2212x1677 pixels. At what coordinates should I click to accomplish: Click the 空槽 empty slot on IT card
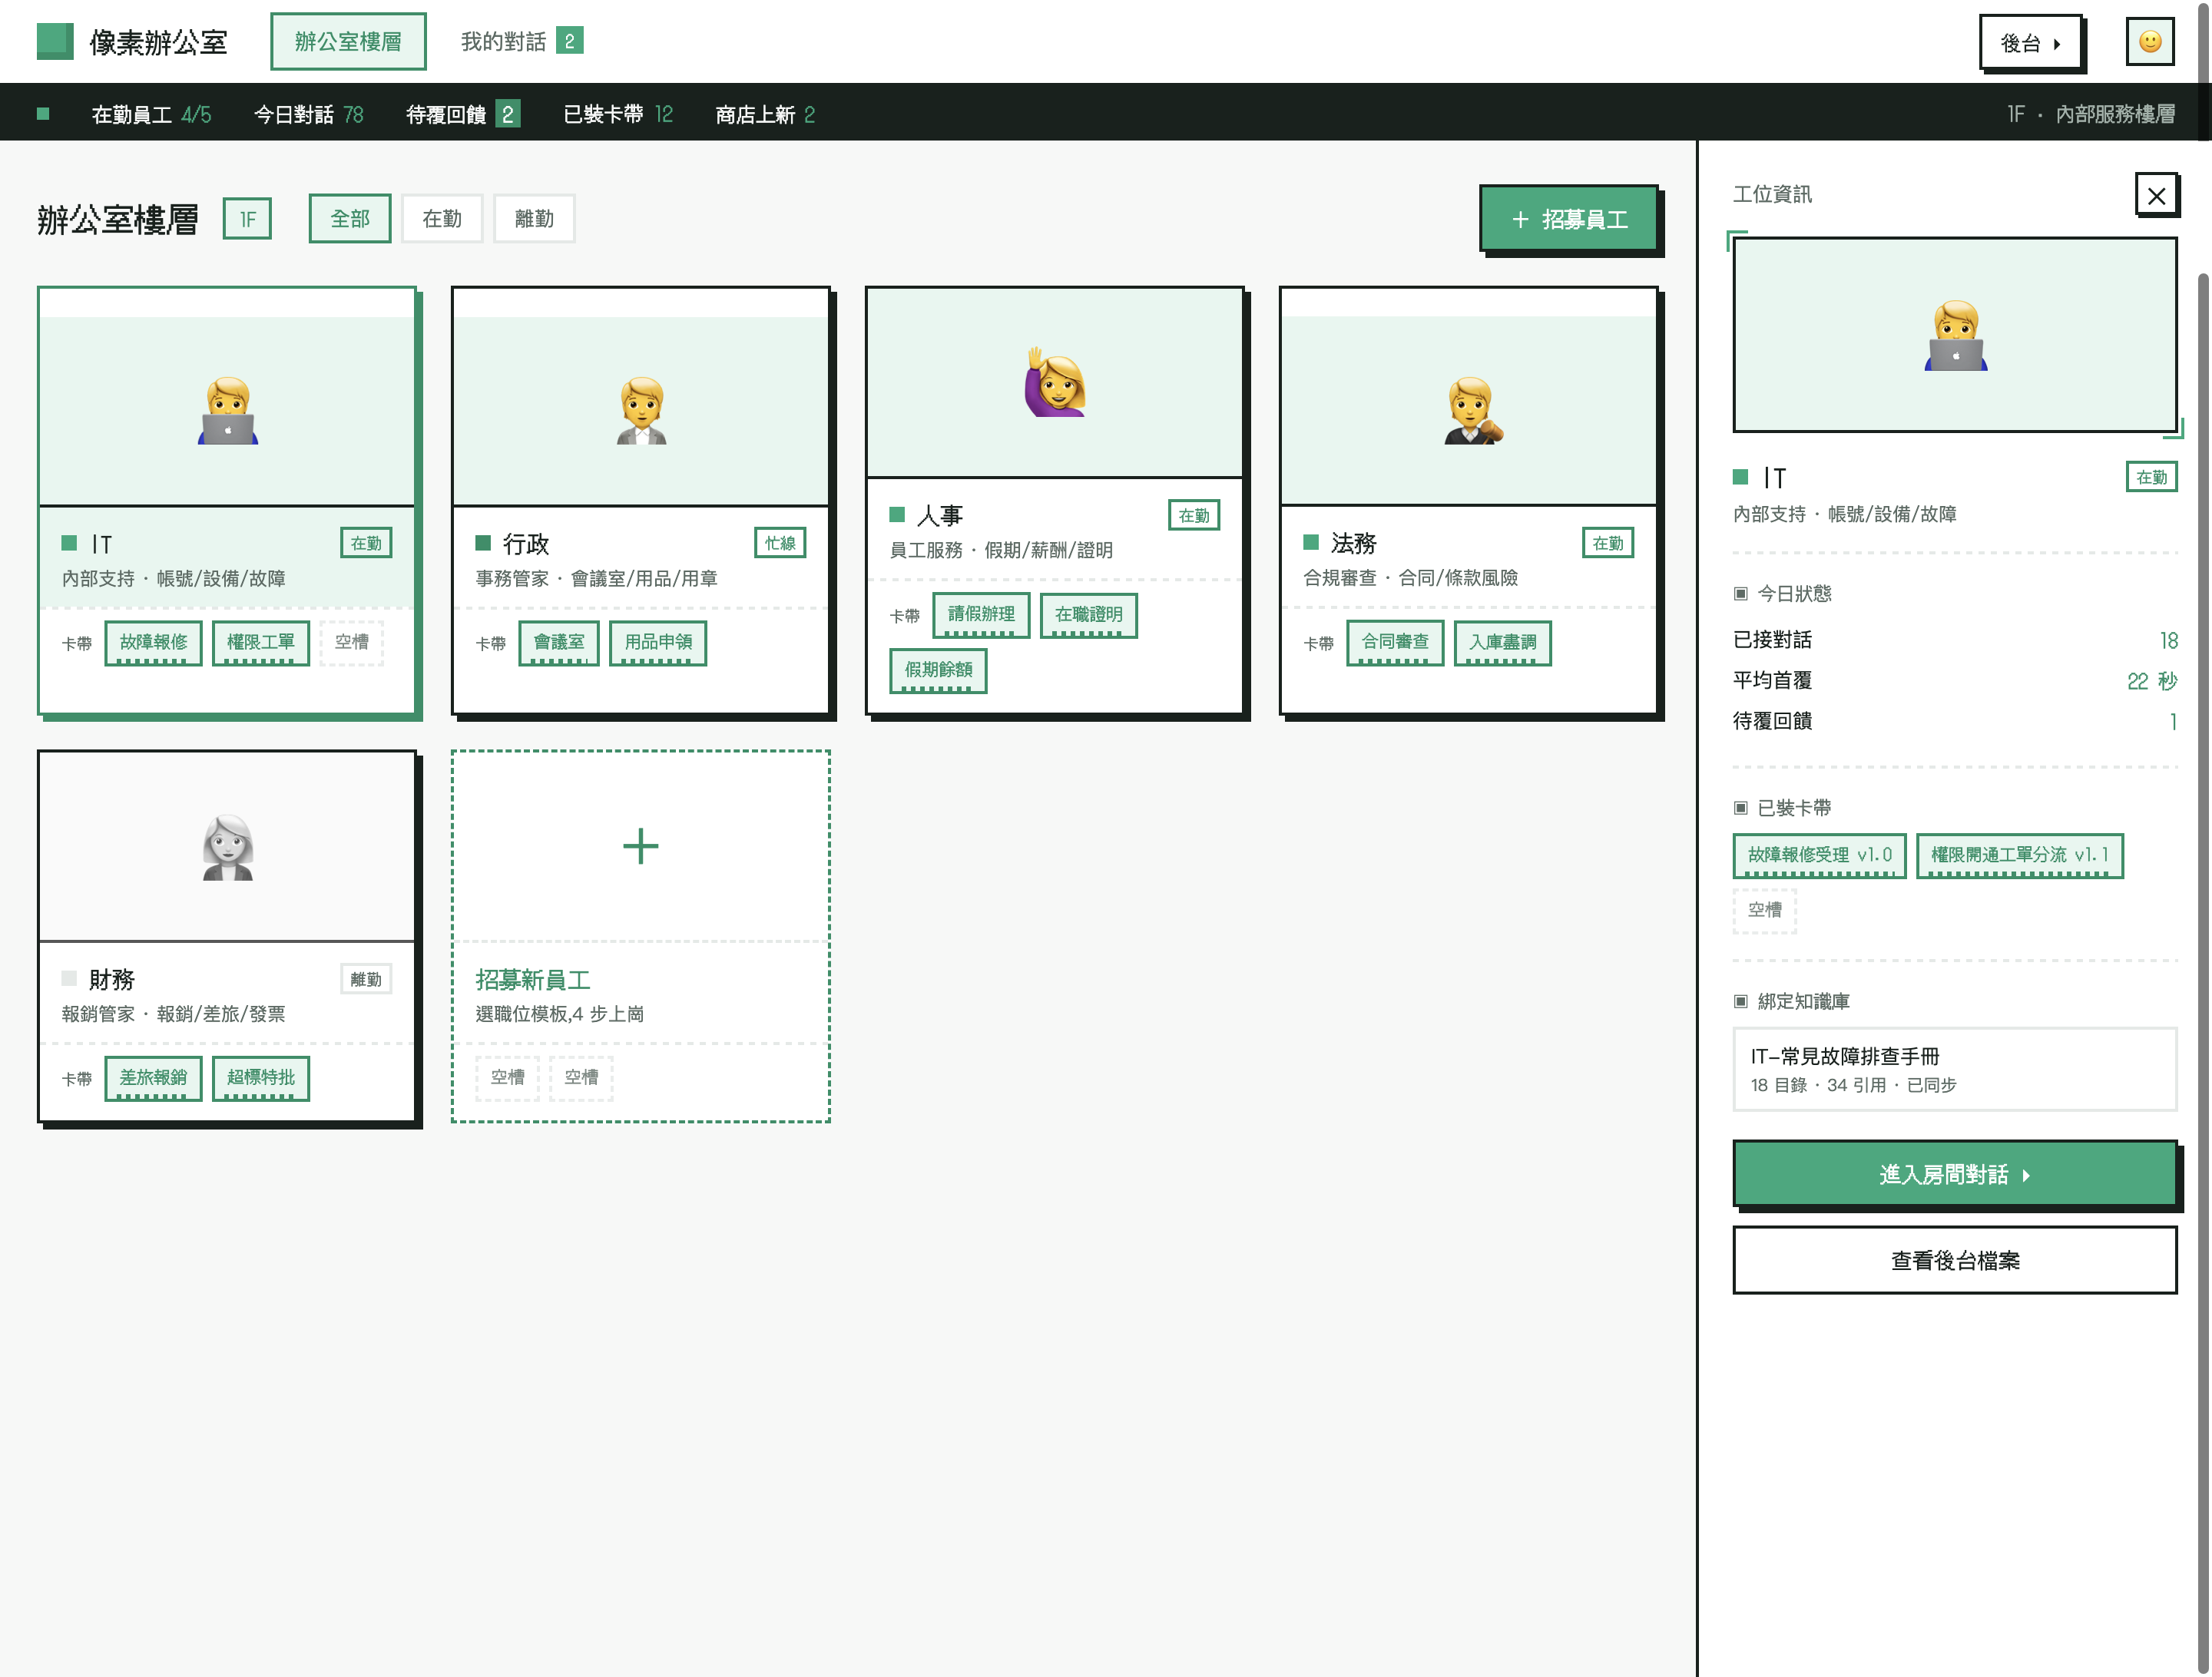[352, 642]
